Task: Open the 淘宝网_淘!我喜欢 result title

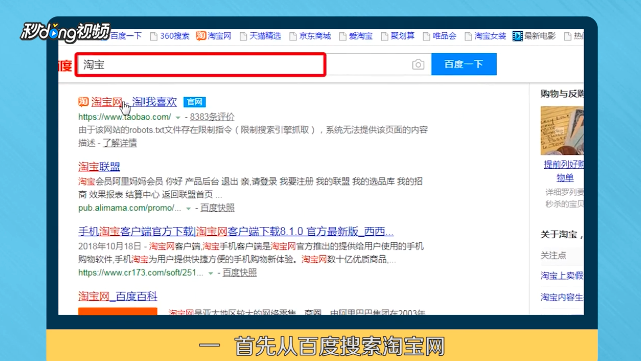Action: tap(134, 102)
